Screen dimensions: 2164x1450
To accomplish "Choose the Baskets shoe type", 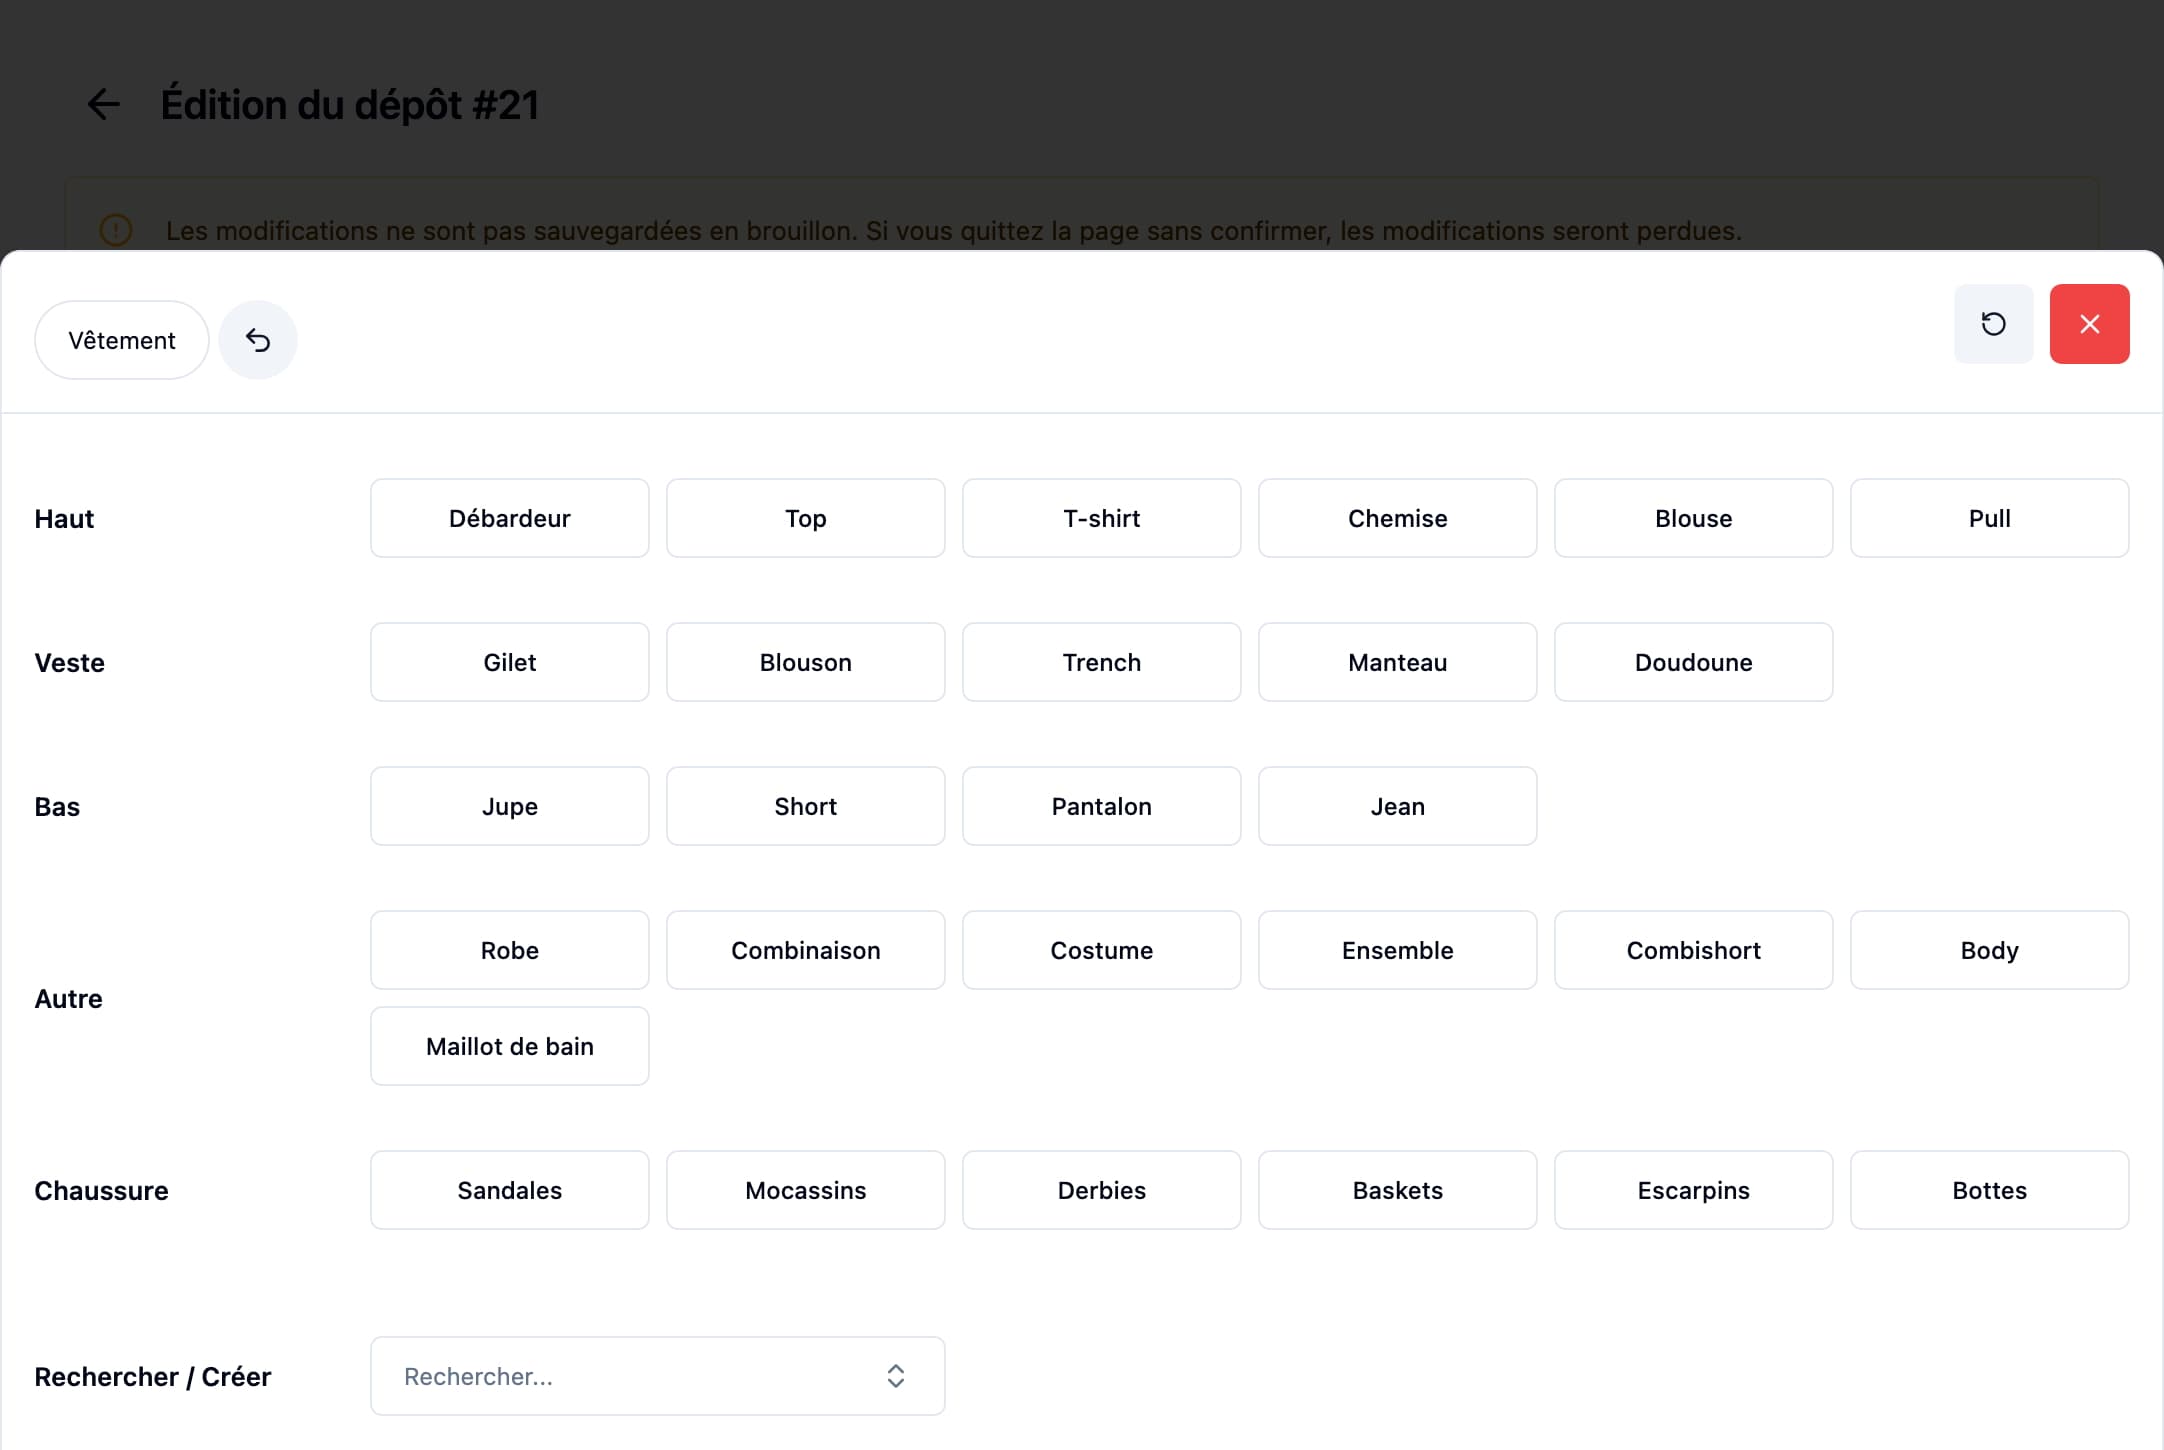I will point(1397,1190).
